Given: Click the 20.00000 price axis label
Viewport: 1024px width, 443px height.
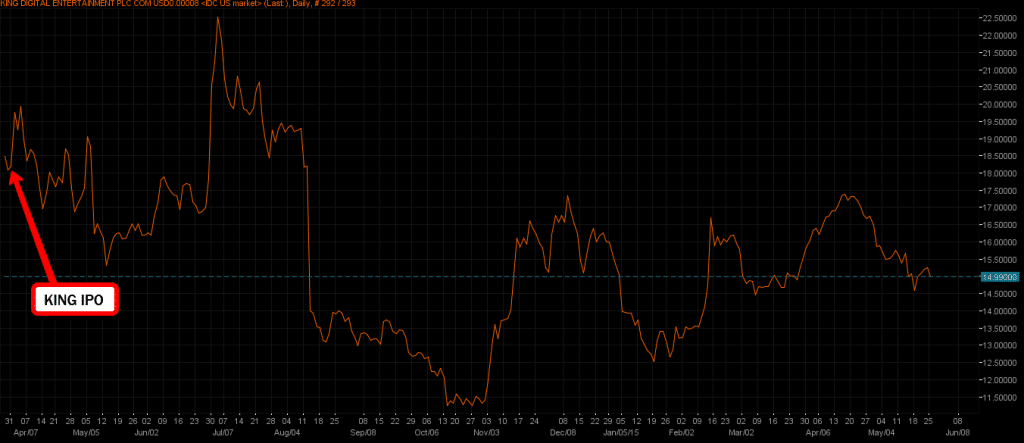Looking at the screenshot, I should 999,105.
